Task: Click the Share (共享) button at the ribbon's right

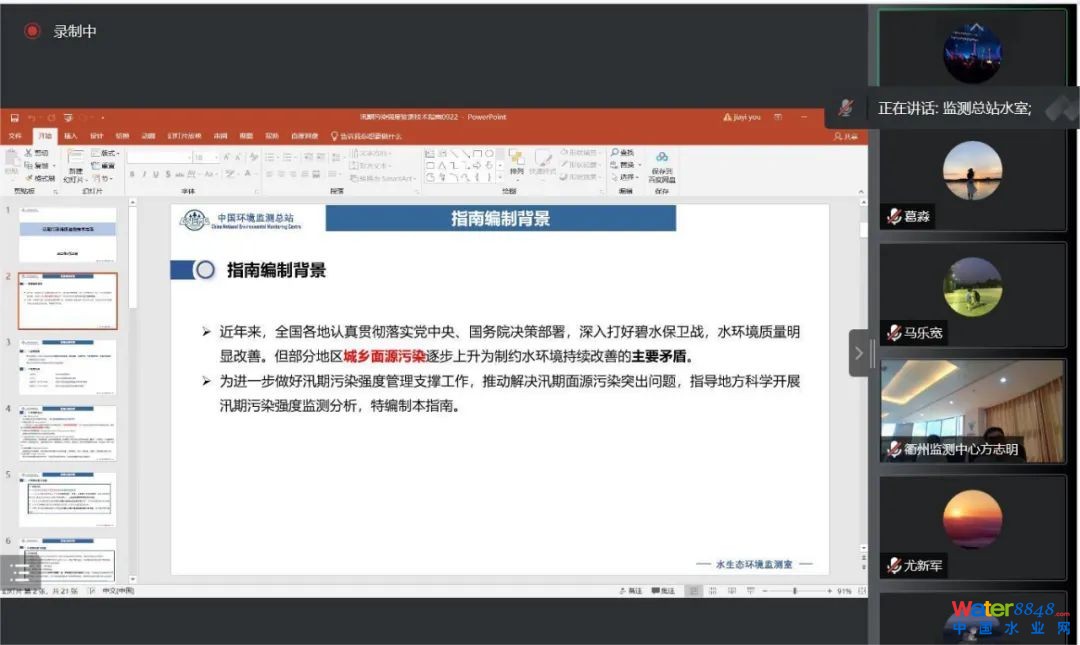Action: (847, 136)
